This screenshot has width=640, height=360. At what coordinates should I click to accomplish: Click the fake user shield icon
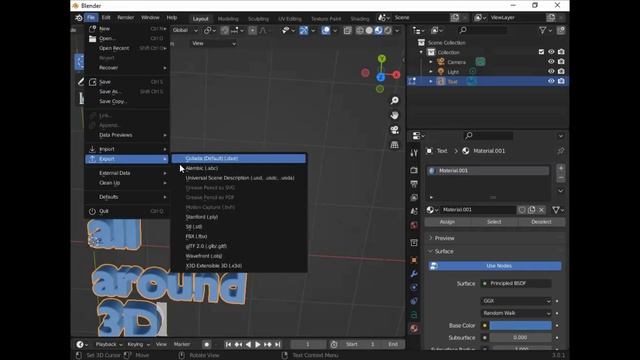[x=522, y=210]
